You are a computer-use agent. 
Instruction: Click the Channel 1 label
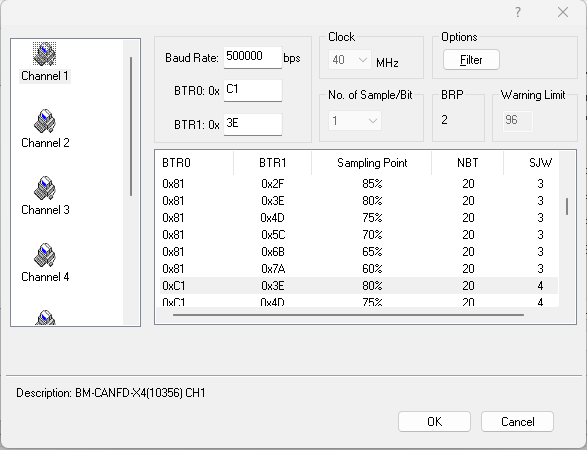[x=45, y=76]
